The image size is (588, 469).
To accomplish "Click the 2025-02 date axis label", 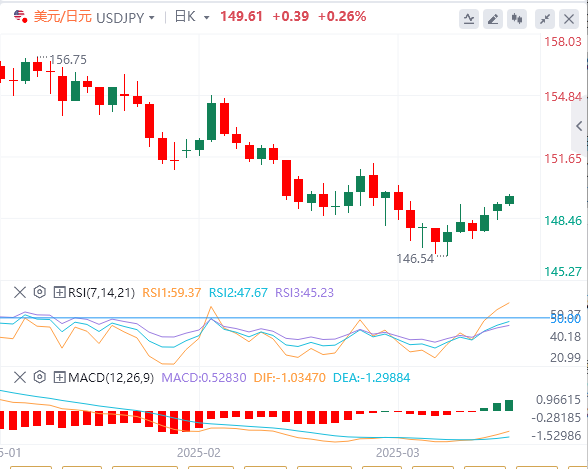I will coord(199,453).
